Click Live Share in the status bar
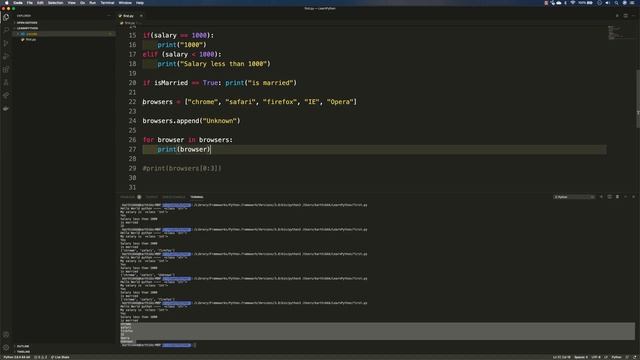This screenshot has width=640, height=360. (x=60, y=357)
